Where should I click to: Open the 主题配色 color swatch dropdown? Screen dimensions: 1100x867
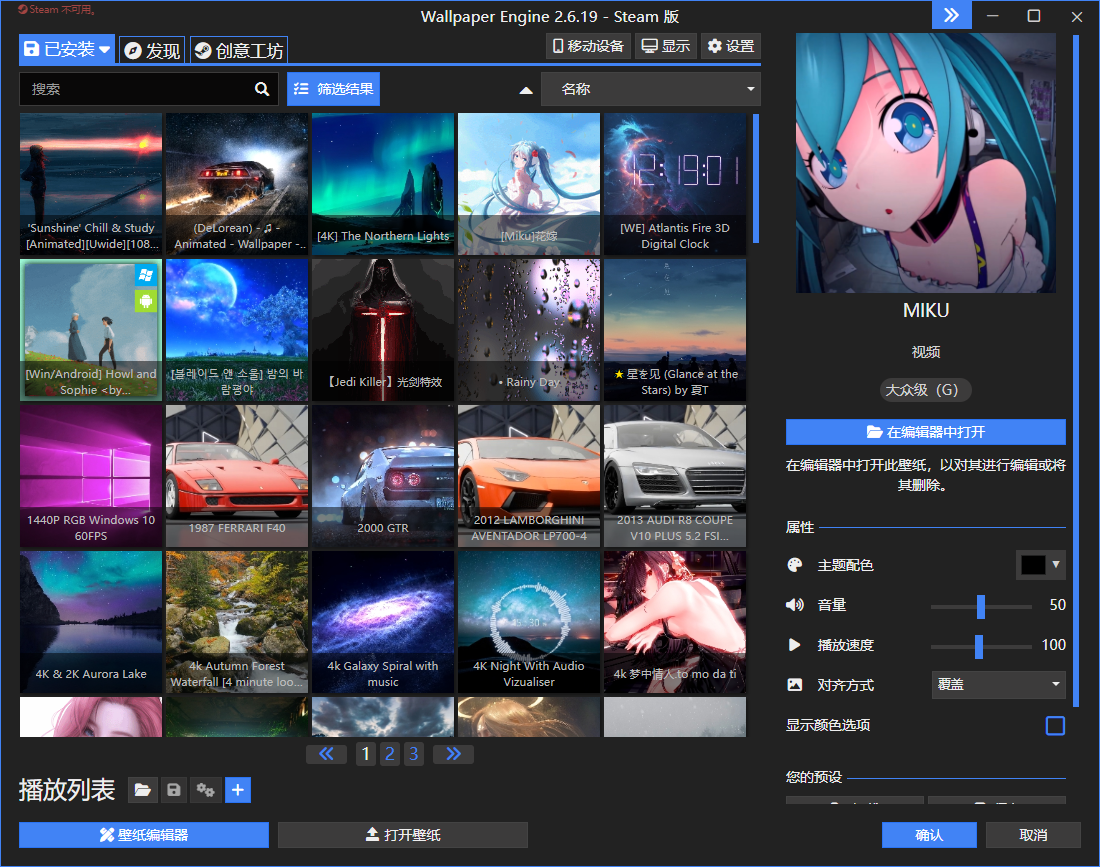tap(1040, 565)
